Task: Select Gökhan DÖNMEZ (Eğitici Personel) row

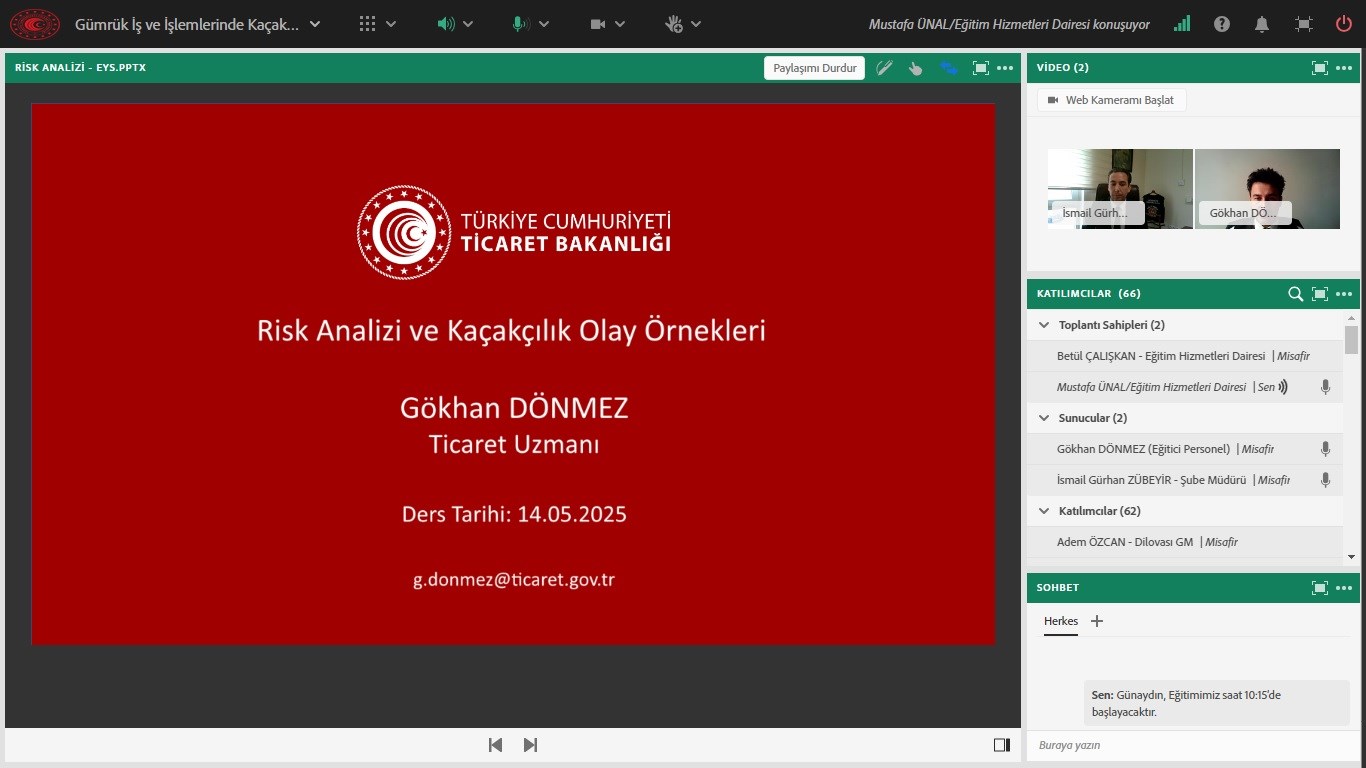Action: tap(1185, 449)
